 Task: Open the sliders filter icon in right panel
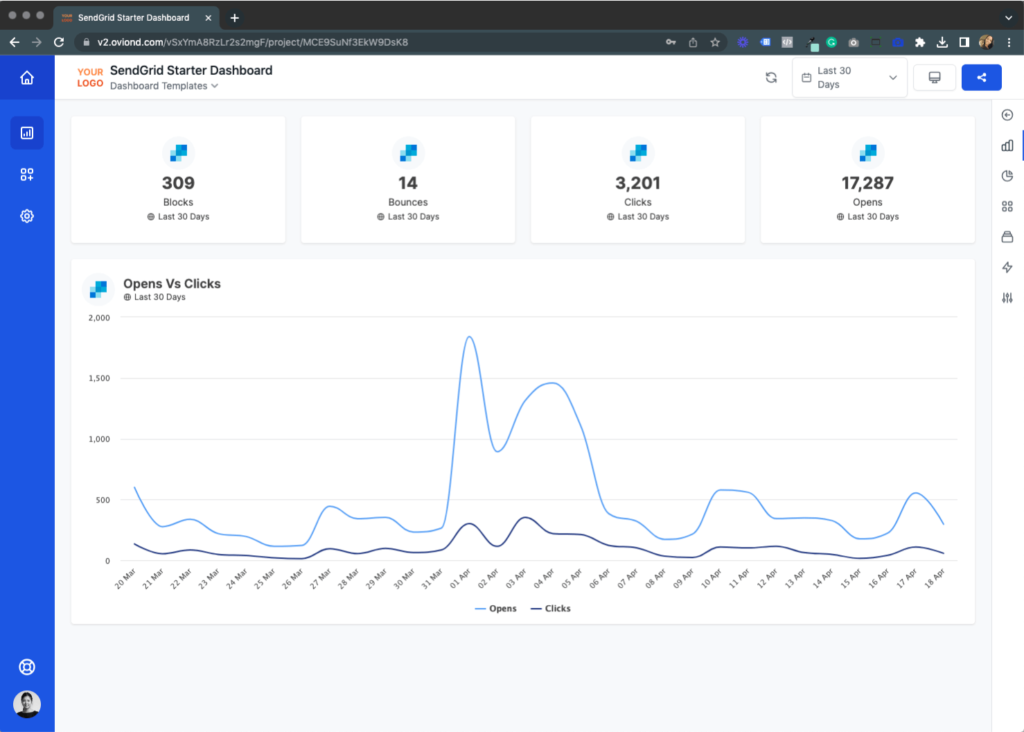pos(1008,298)
